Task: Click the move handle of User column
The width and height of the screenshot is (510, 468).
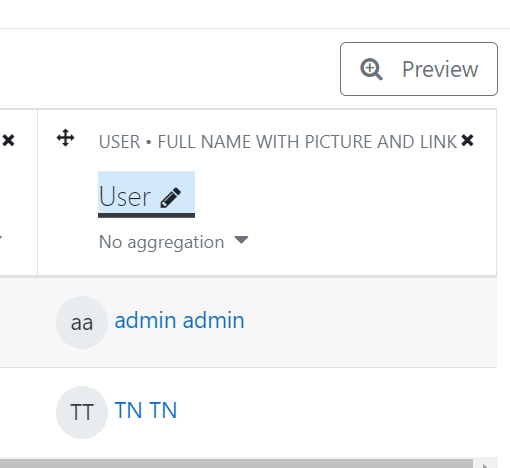Action: point(65,138)
